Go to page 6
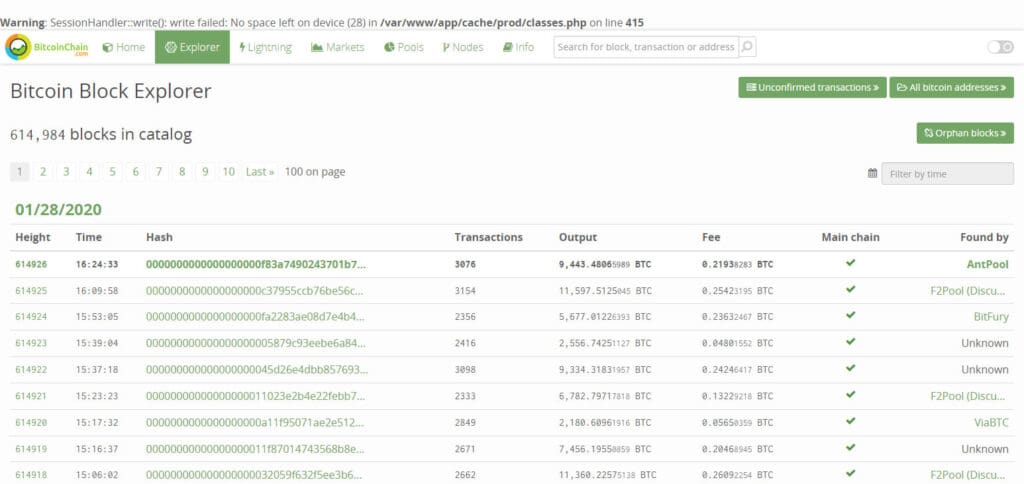The width and height of the screenshot is (1024, 484). click(x=136, y=172)
